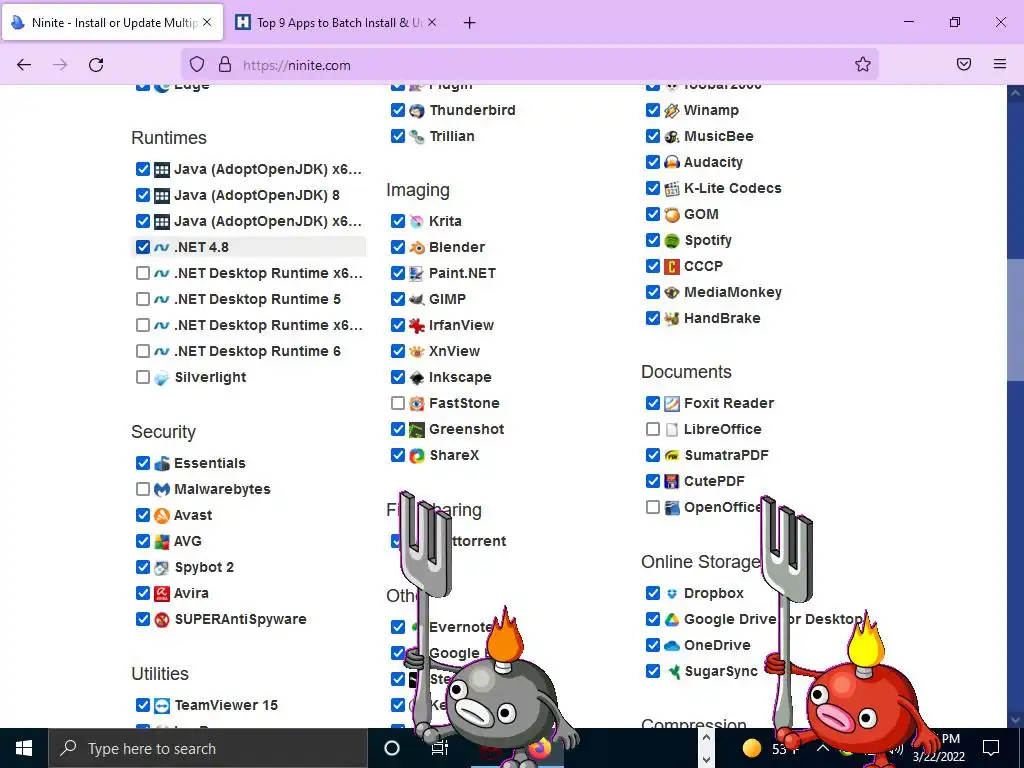Check the .NET Desktop Runtime 6 checkbox
This screenshot has height=768, width=1024.
tap(143, 351)
